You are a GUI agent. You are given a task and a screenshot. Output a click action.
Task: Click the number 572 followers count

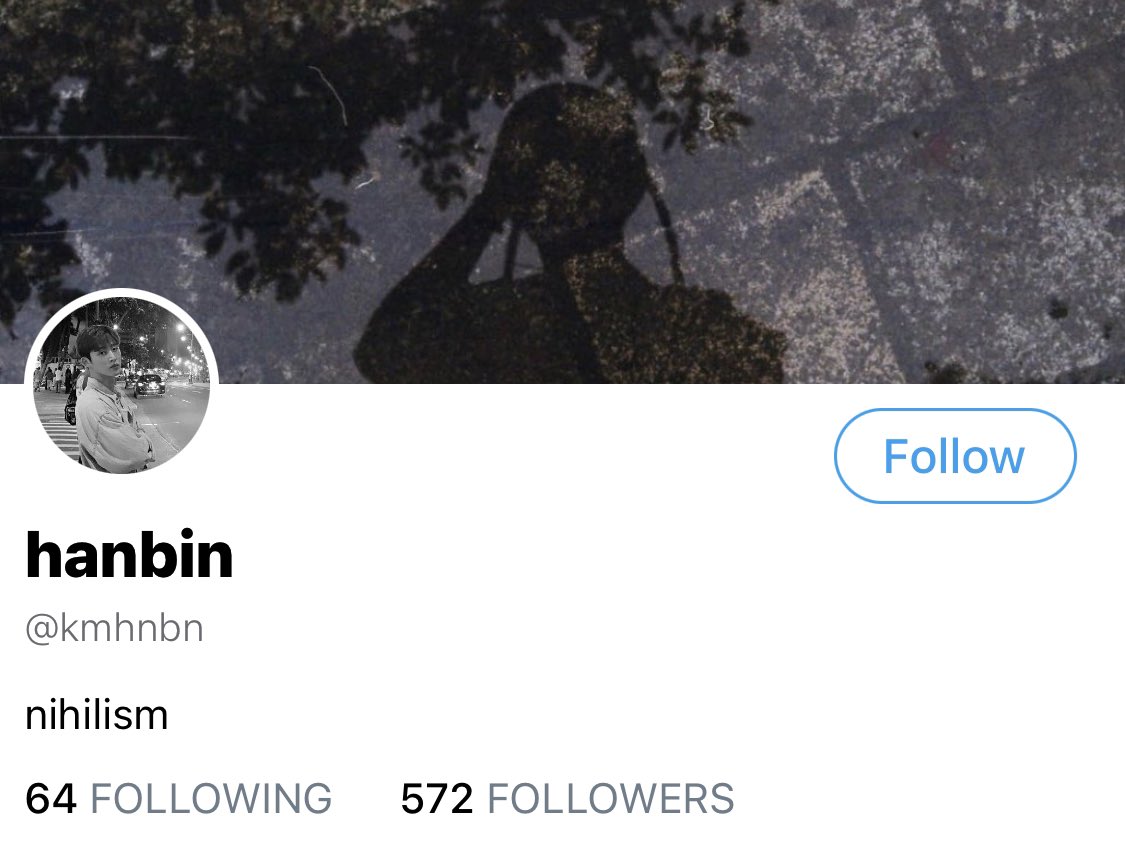pyautogui.click(x=437, y=799)
